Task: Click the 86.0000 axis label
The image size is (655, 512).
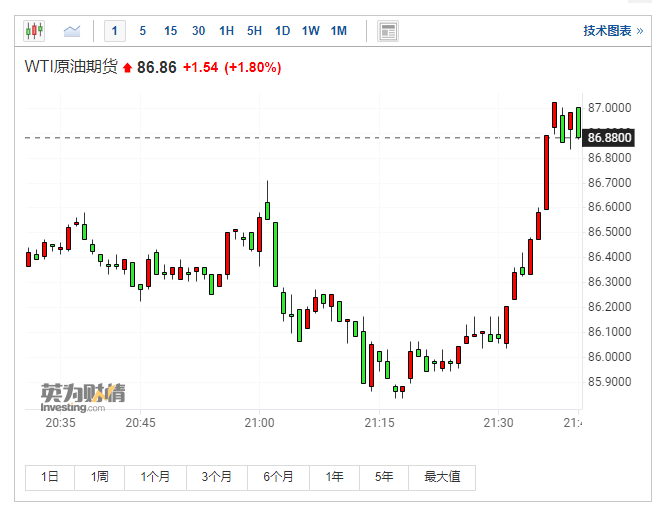Action: pyautogui.click(x=609, y=357)
